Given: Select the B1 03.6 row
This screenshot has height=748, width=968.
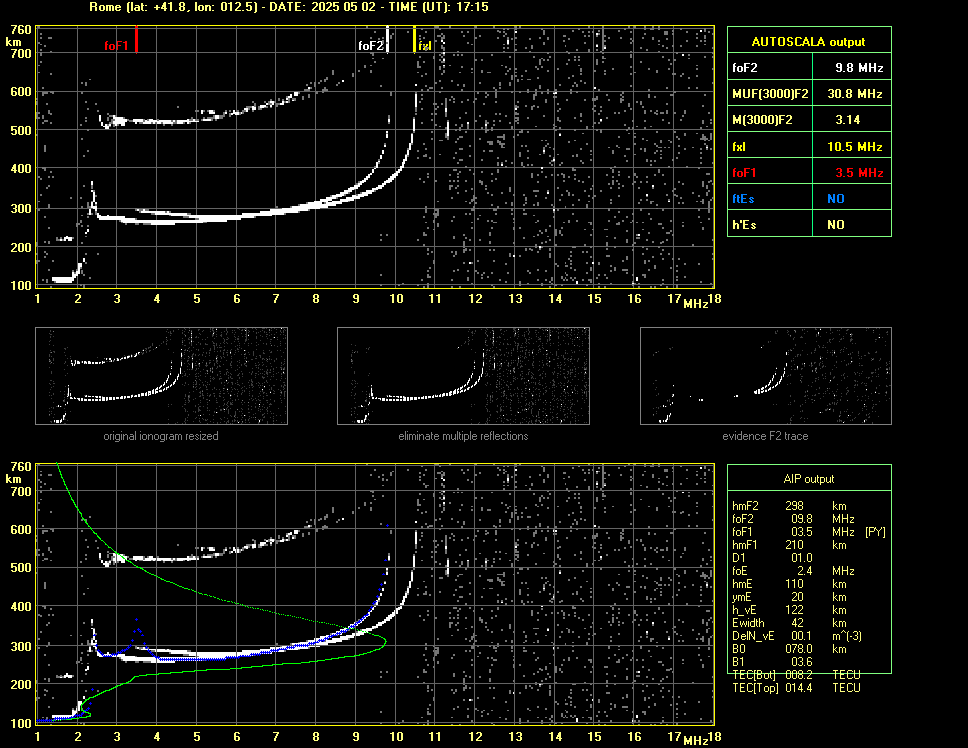Looking at the screenshot, I should click(x=772, y=662).
